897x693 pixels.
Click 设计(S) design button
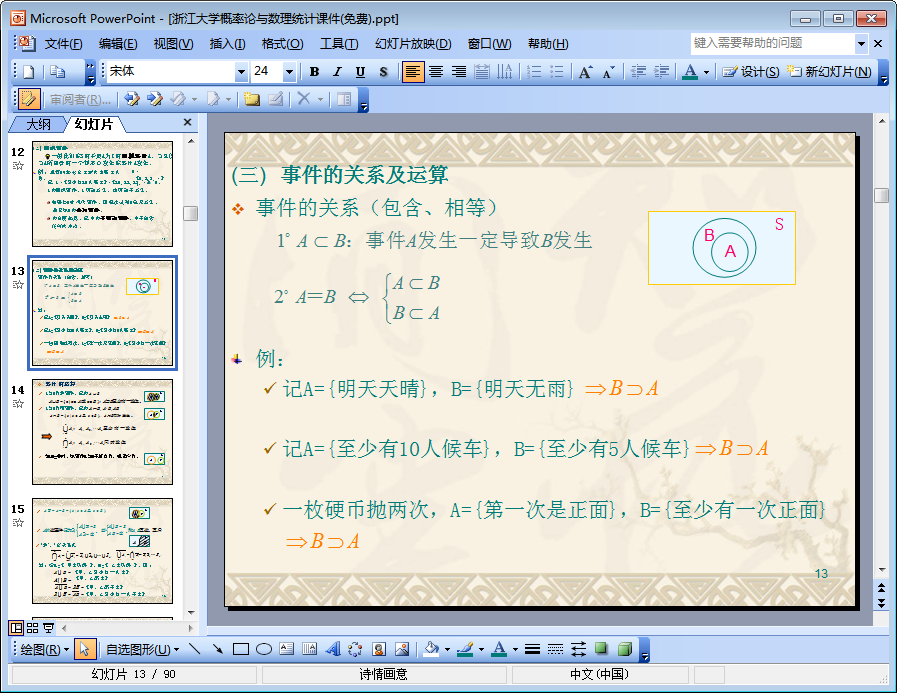(x=750, y=72)
